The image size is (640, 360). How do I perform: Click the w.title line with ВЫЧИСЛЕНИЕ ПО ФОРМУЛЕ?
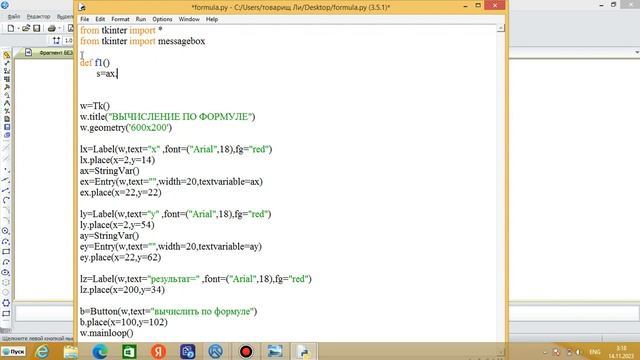(x=167, y=117)
